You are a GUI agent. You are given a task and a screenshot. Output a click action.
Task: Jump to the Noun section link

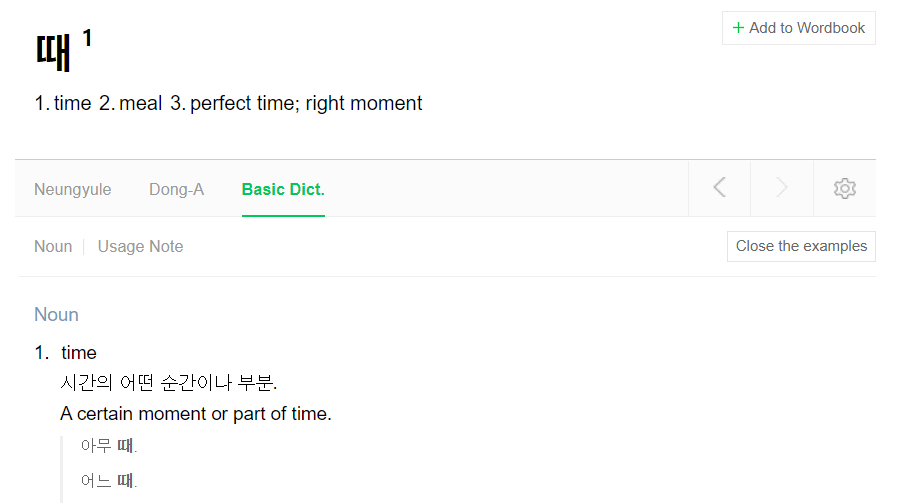click(x=53, y=246)
